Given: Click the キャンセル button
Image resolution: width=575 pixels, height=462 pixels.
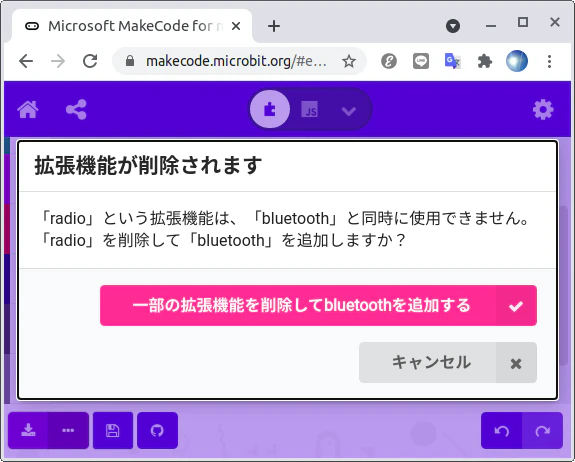Looking at the screenshot, I should (448, 362).
